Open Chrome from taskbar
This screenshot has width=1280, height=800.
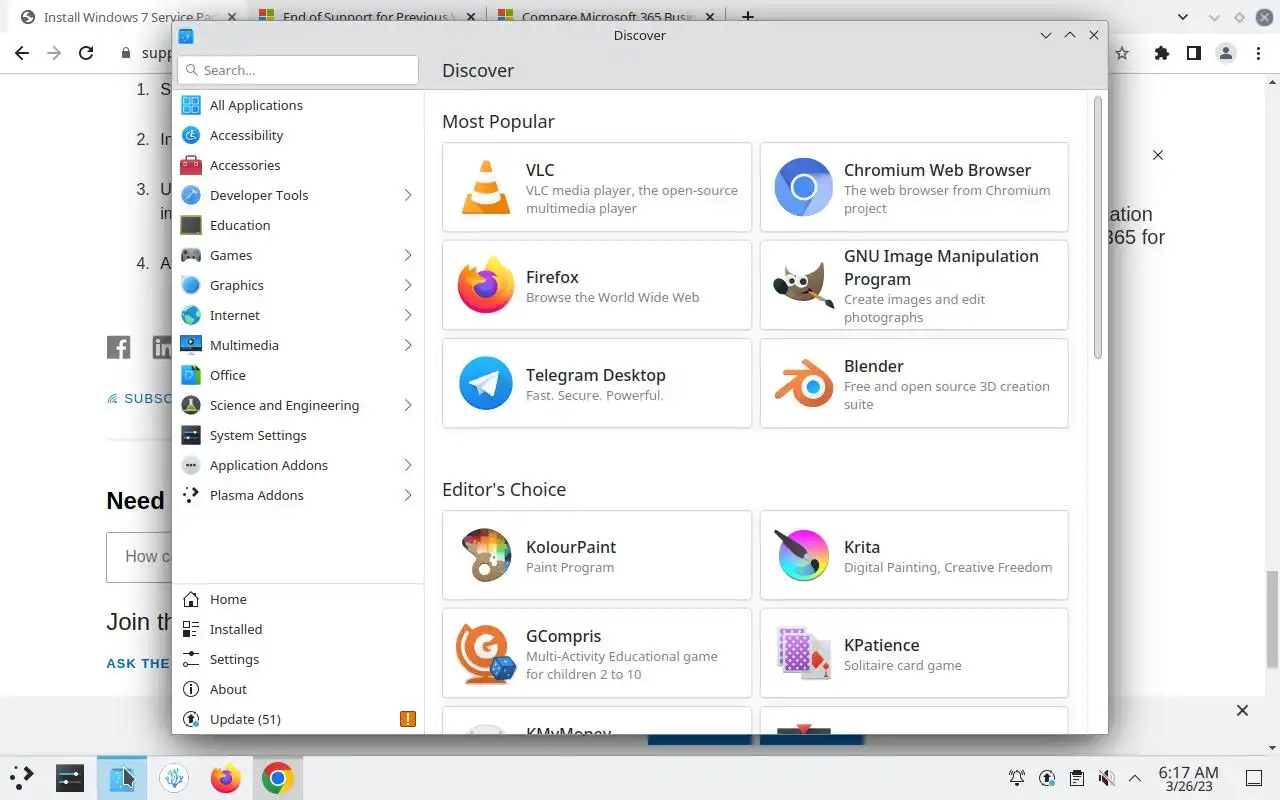pos(278,777)
